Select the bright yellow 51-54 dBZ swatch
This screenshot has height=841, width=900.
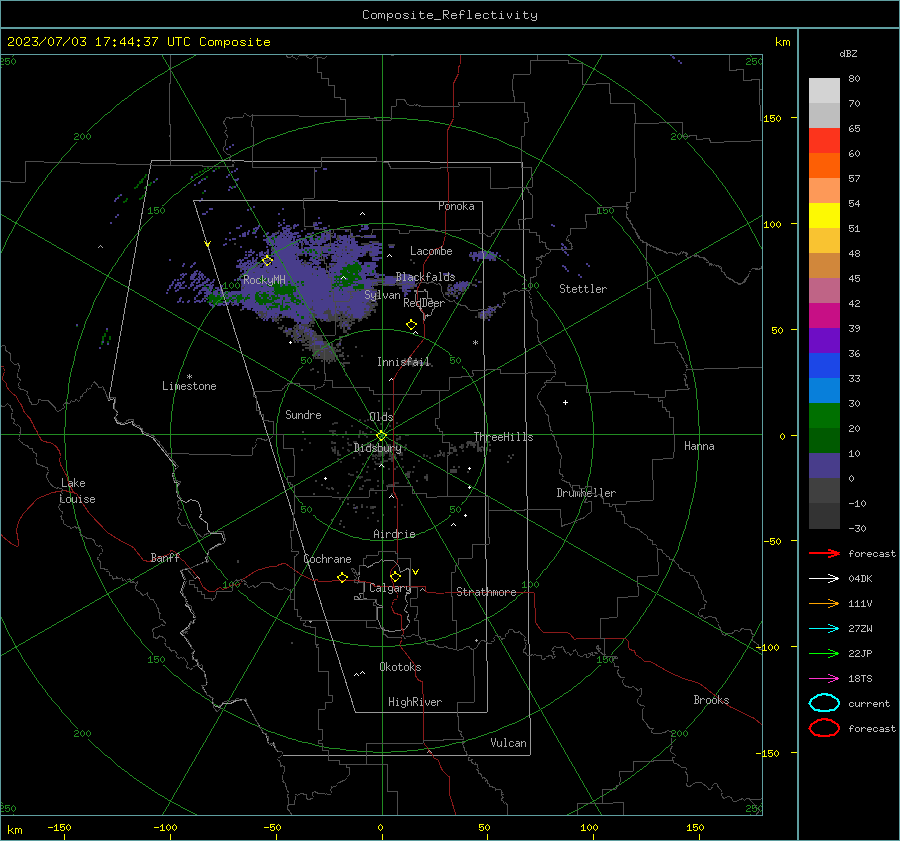pyautogui.click(x=824, y=216)
